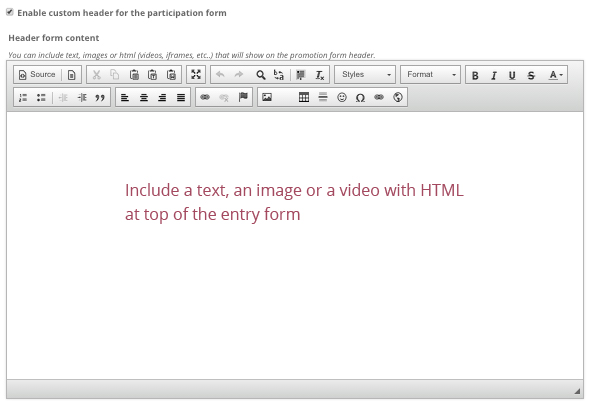Click the Paste clipboard icon

pos(134,75)
